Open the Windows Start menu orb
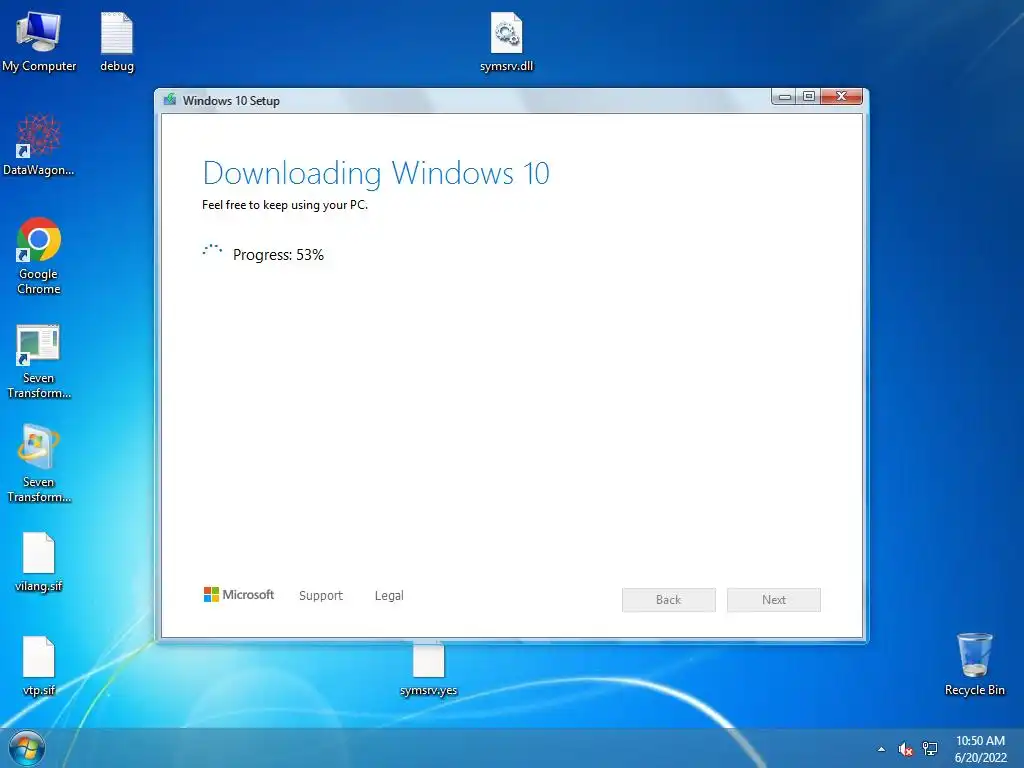This screenshot has width=1024, height=768. [x=27, y=749]
